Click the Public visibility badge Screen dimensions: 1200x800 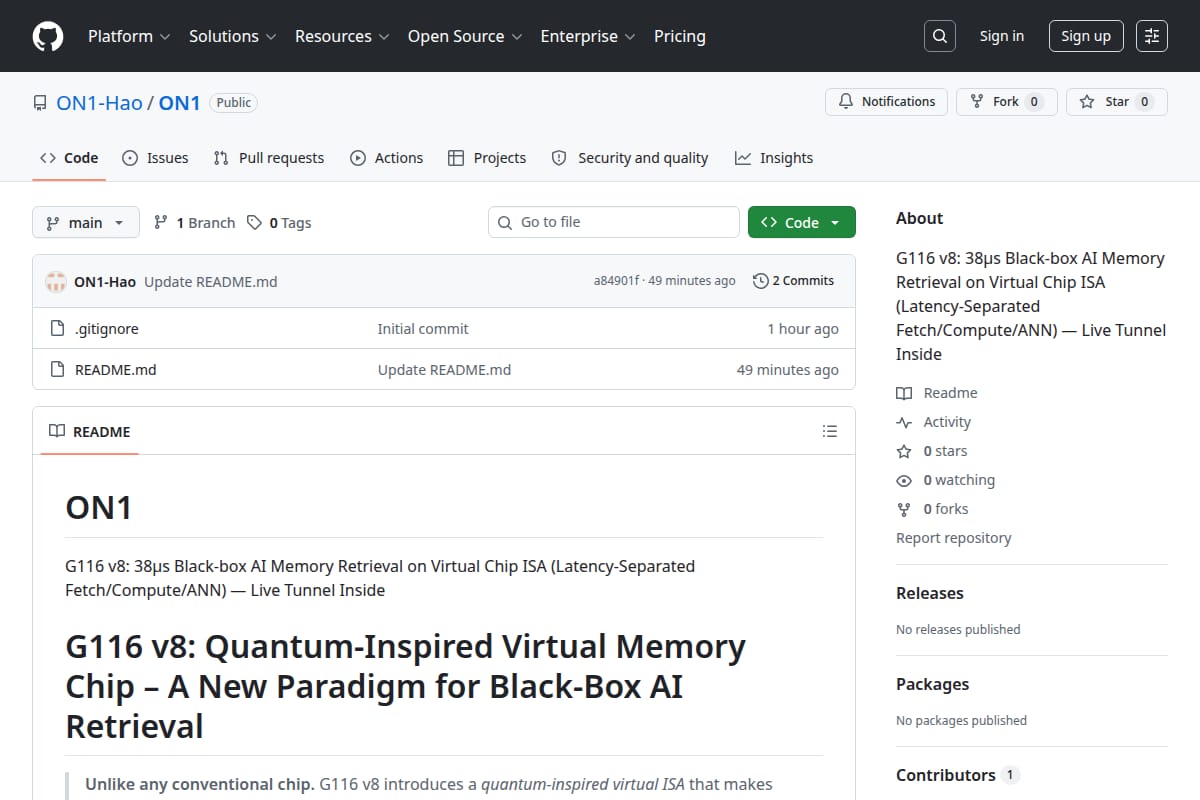pyautogui.click(x=234, y=102)
